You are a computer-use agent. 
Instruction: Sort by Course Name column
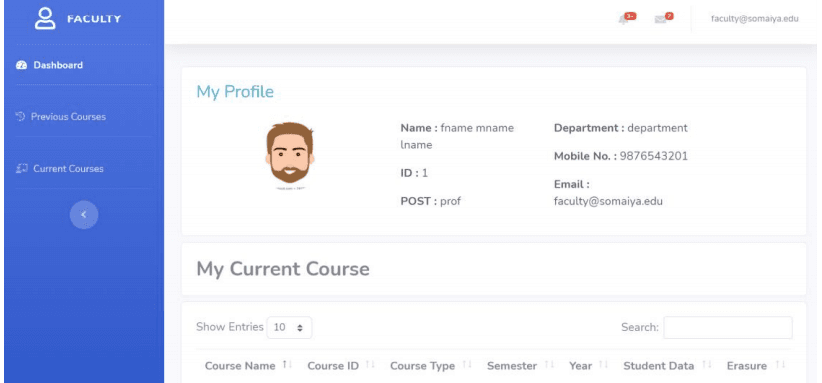pyautogui.click(x=247, y=366)
